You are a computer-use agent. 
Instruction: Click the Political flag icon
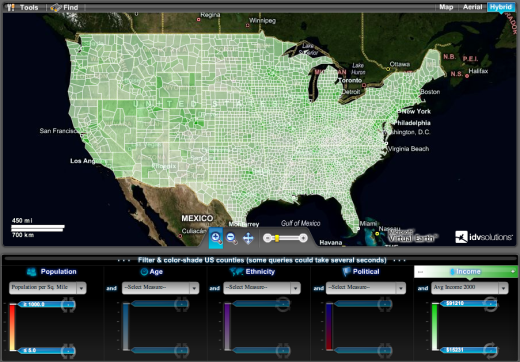(346, 272)
